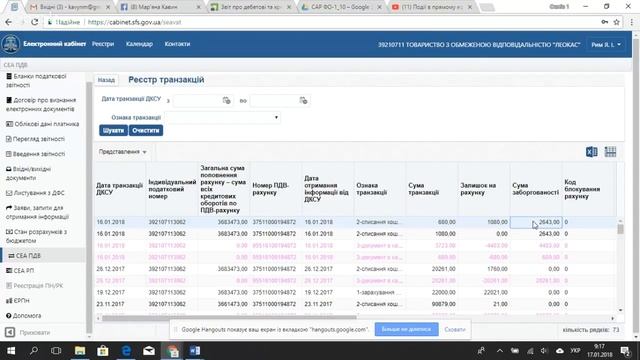Open Task View on the taskbar
Viewport: 640px width, 360px height.
(56, 351)
